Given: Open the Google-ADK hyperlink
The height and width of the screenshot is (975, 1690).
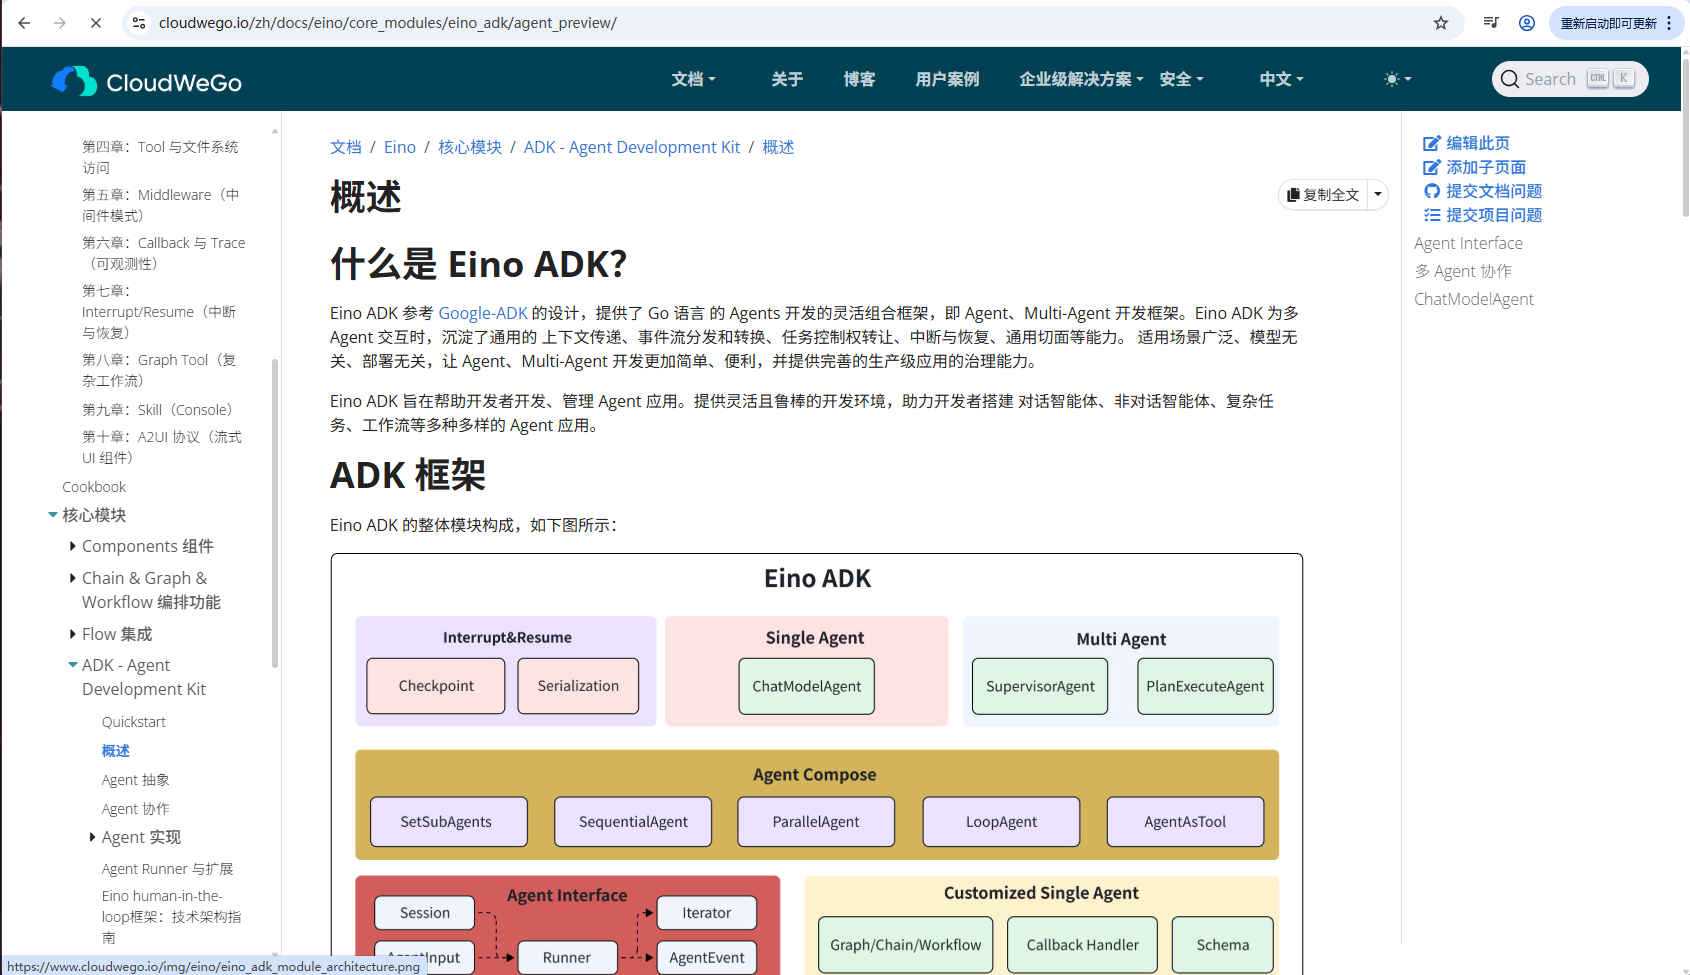Looking at the screenshot, I should [483, 313].
